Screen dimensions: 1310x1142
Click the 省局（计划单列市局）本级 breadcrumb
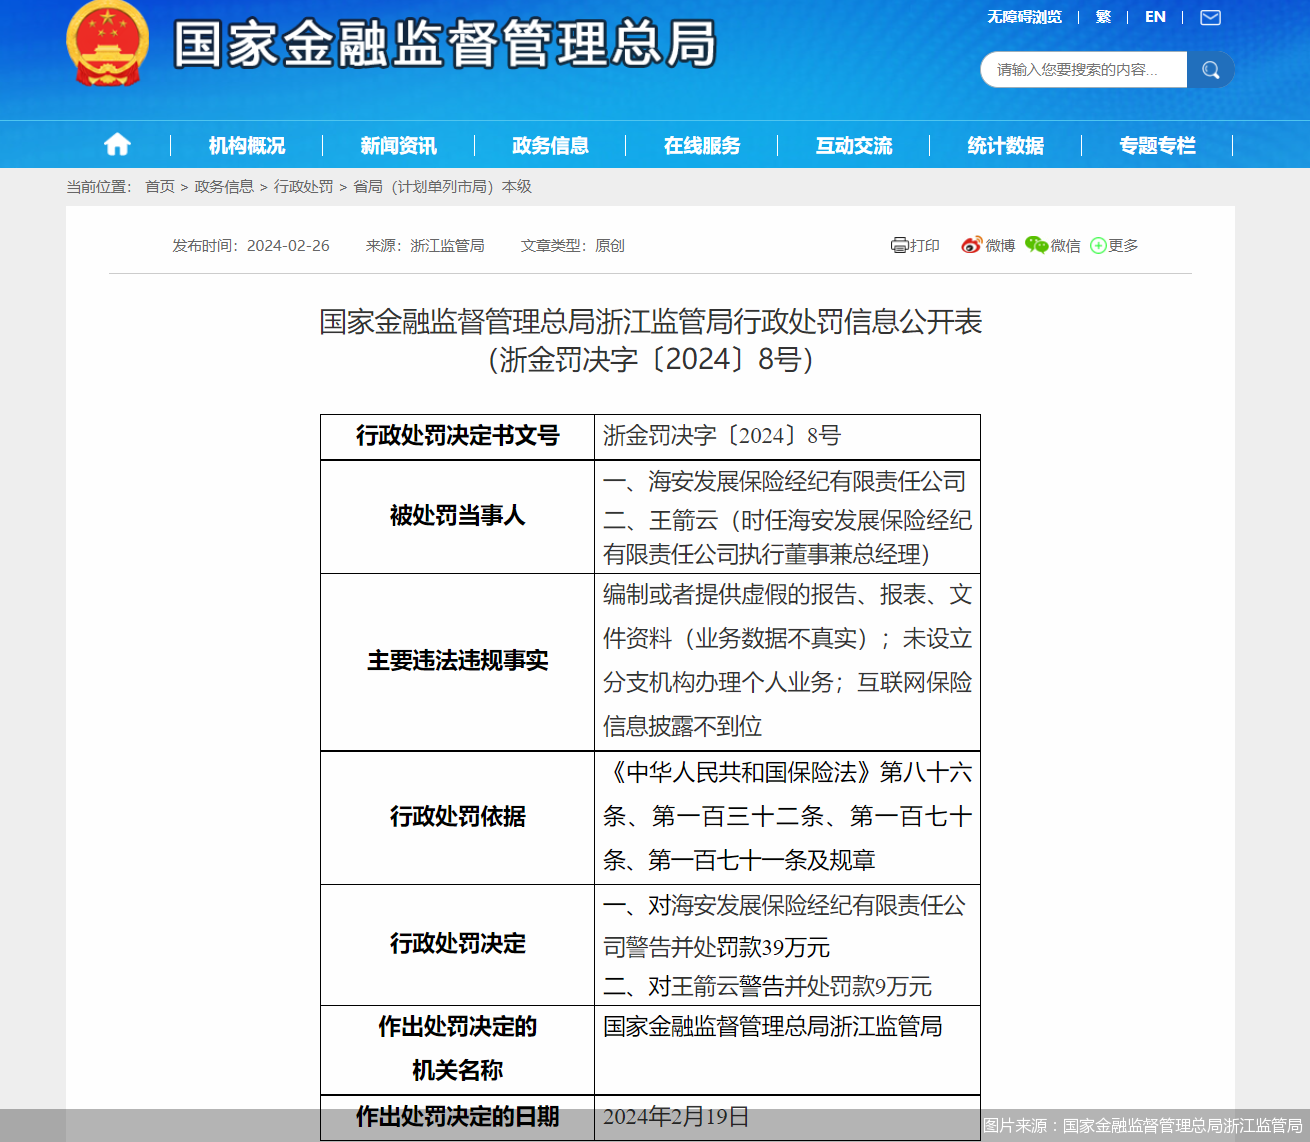point(442,187)
